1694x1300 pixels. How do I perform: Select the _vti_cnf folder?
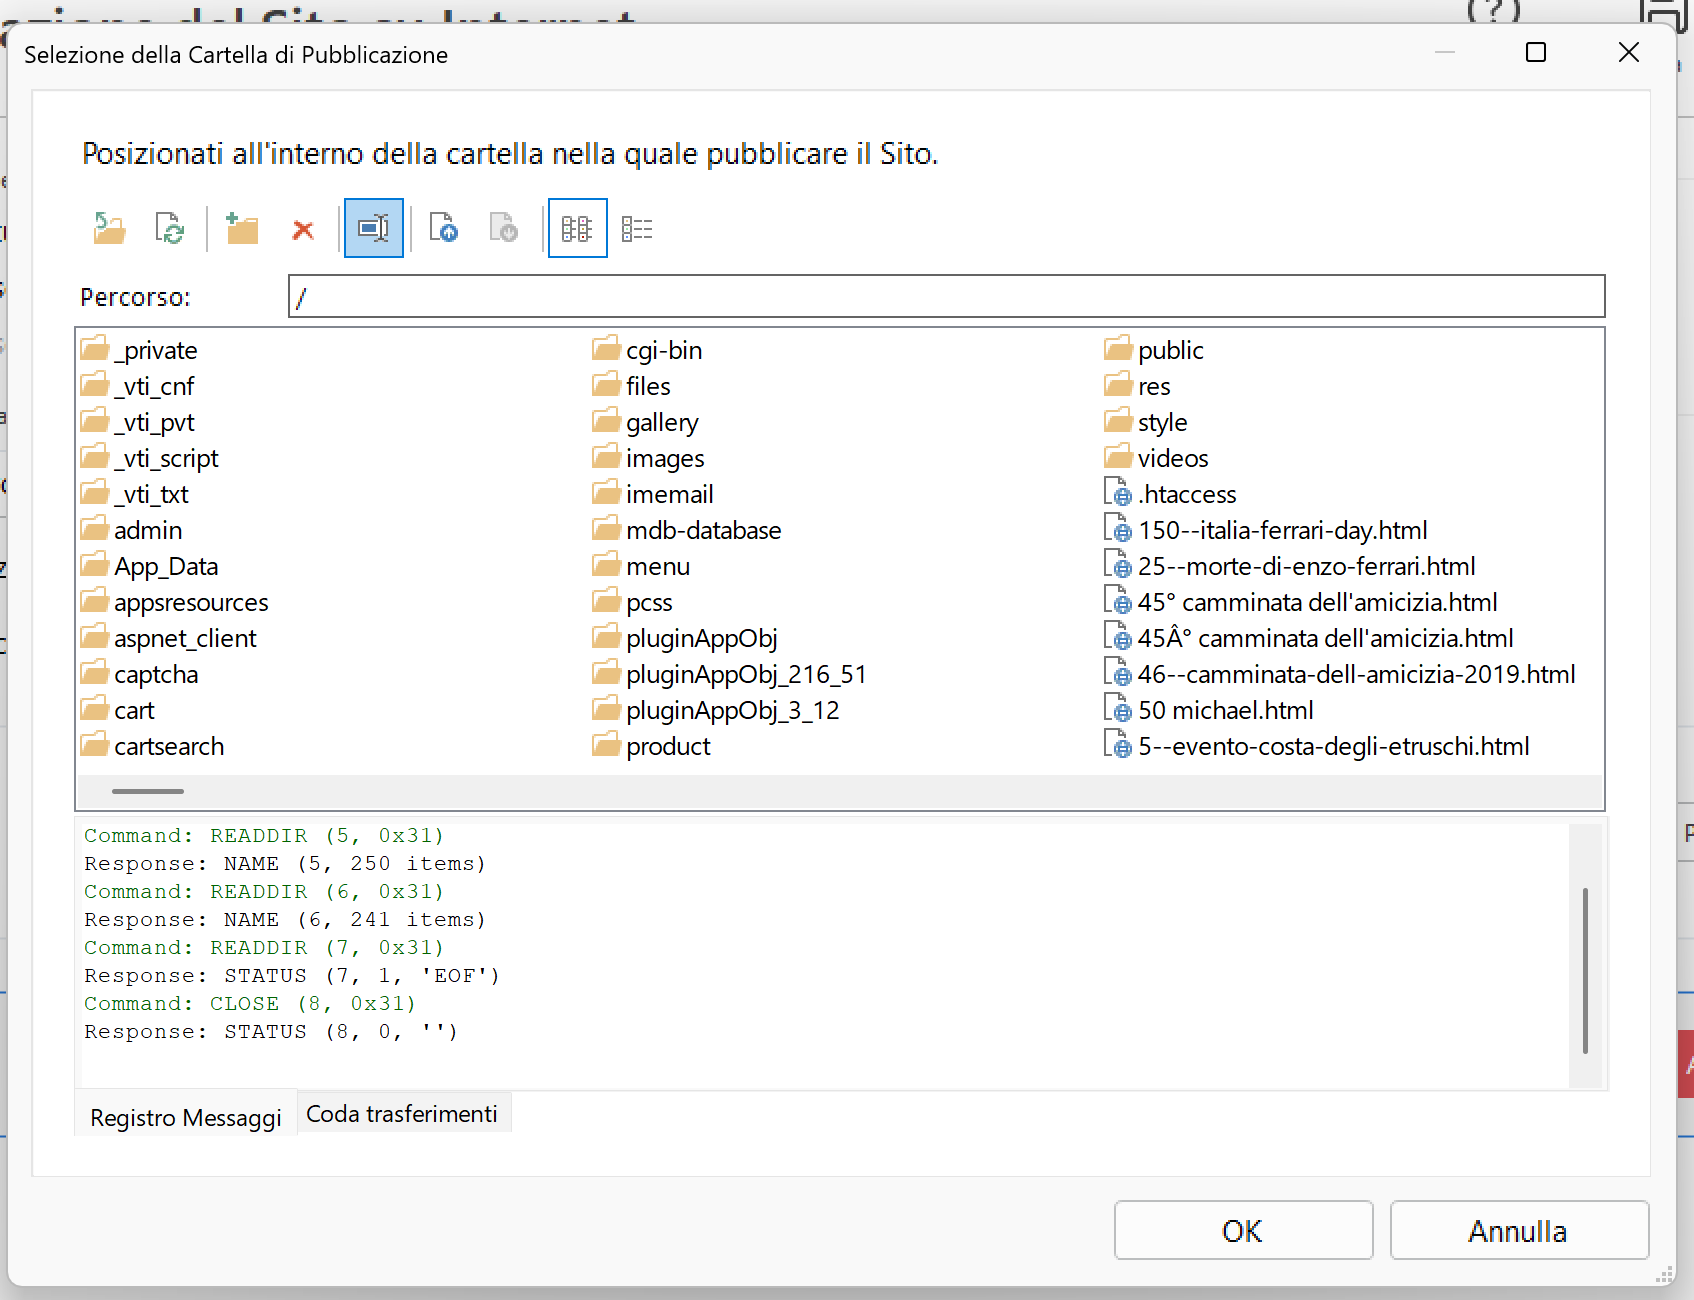[x=137, y=386]
